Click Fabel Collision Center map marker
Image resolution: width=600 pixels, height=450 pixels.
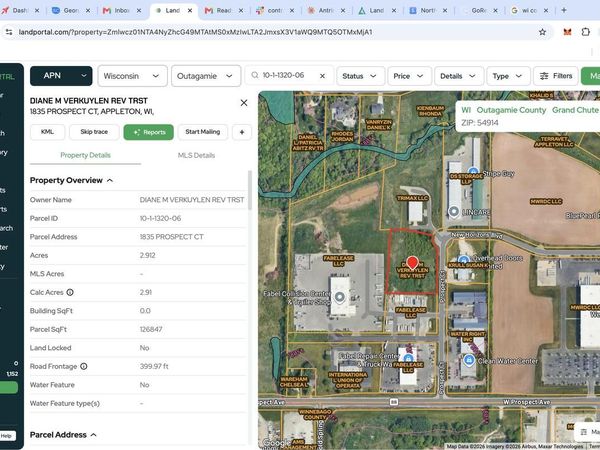click(339, 297)
